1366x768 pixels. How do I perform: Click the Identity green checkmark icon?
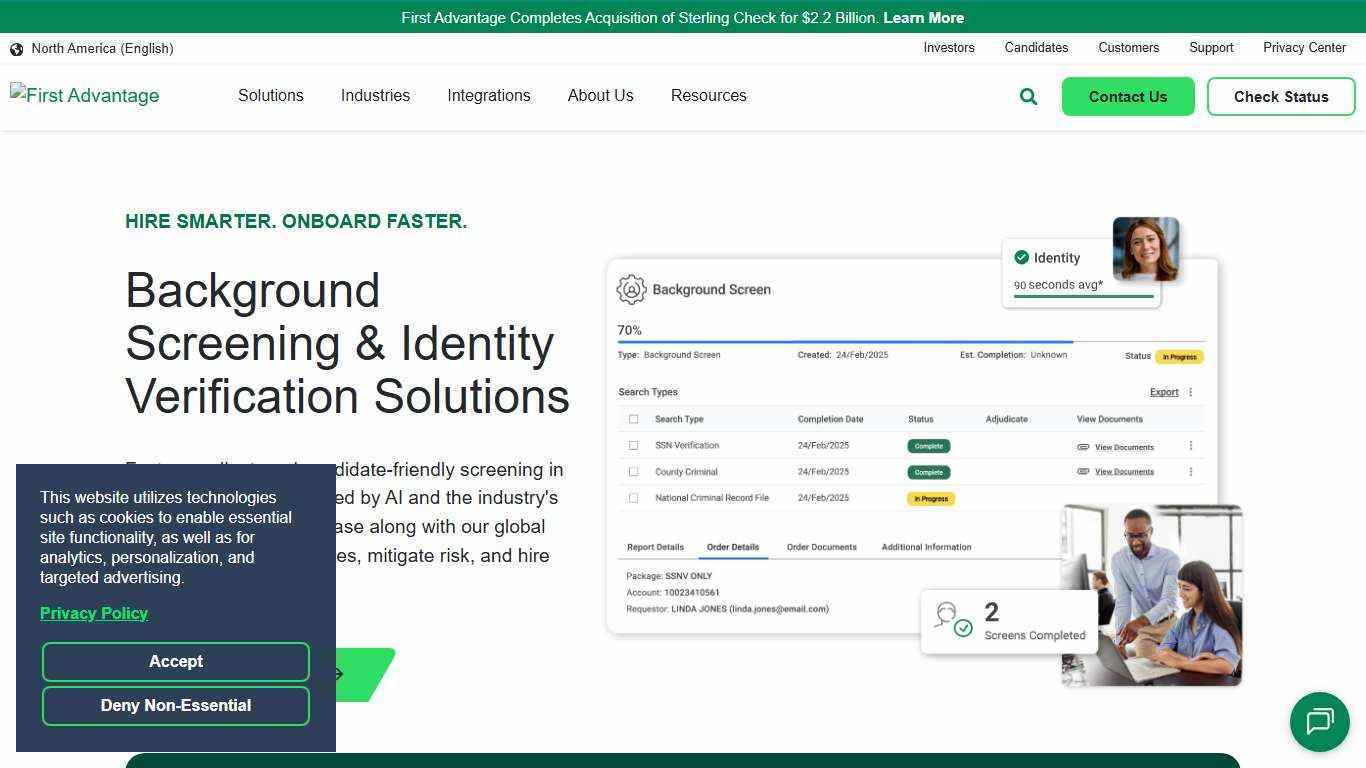click(x=1021, y=257)
